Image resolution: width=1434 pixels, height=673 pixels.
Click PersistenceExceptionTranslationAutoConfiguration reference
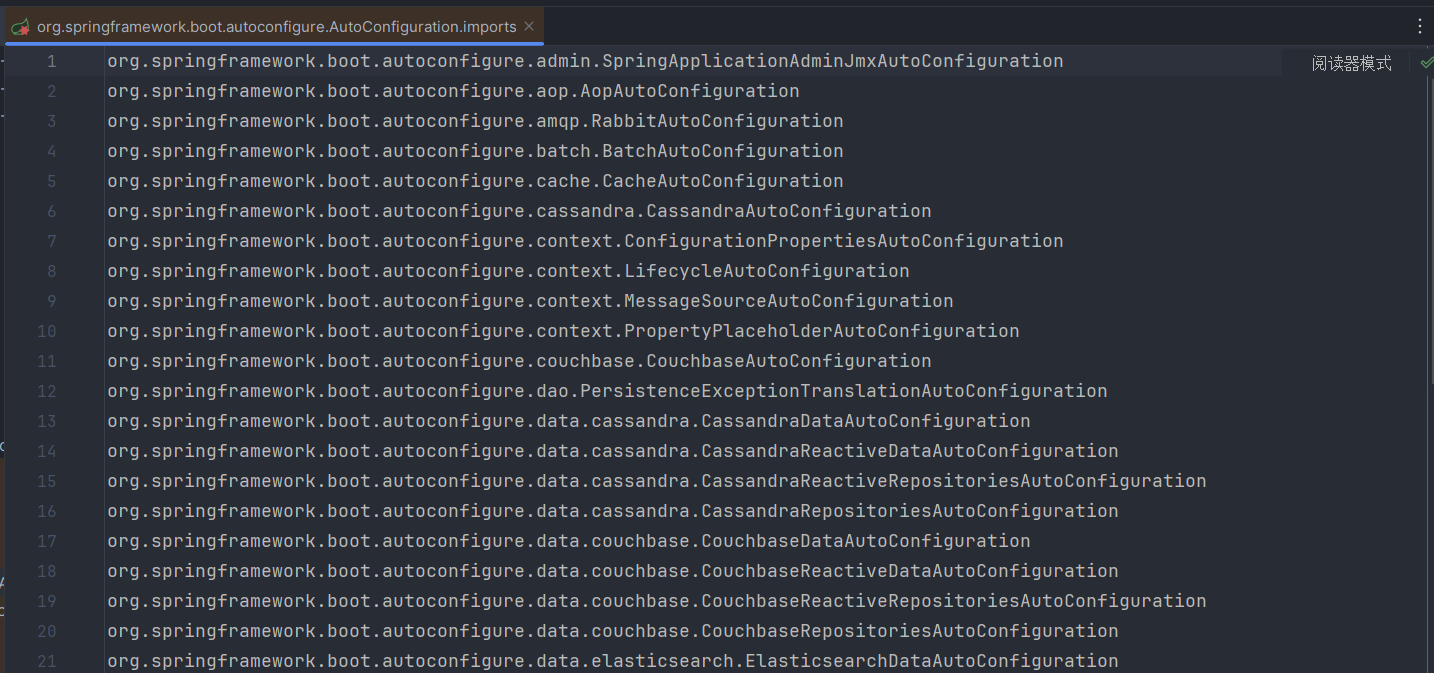tap(843, 391)
